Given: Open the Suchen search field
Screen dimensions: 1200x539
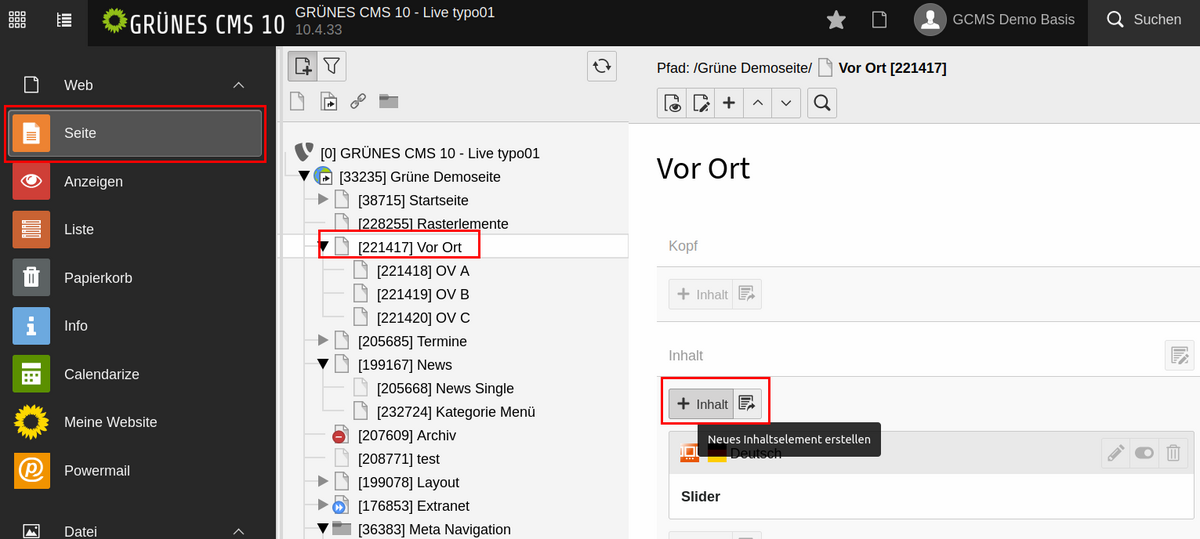Looking at the screenshot, I should pyautogui.click(x=1143, y=19).
